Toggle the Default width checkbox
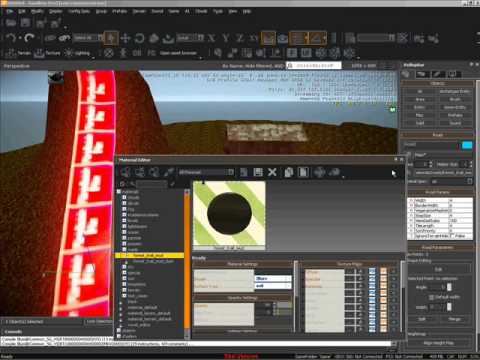 tap(431, 297)
